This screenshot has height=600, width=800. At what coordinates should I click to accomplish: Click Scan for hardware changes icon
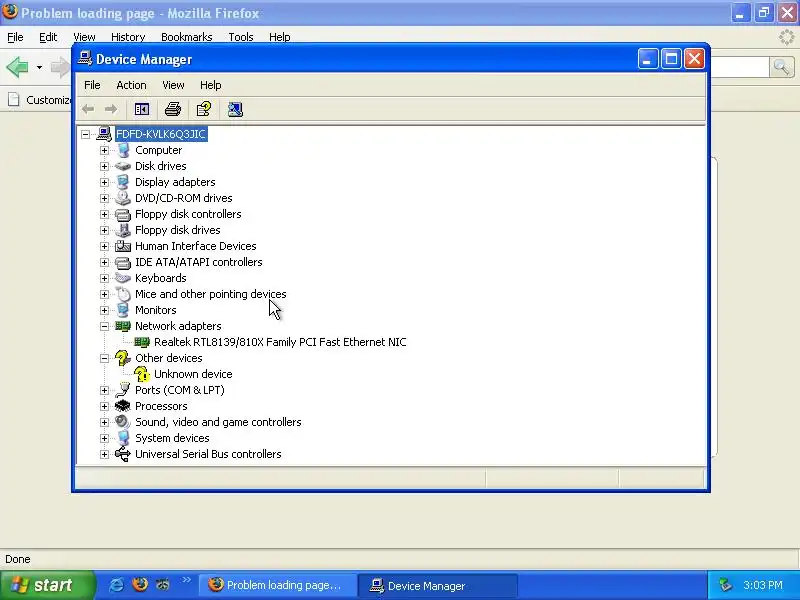[x=235, y=109]
